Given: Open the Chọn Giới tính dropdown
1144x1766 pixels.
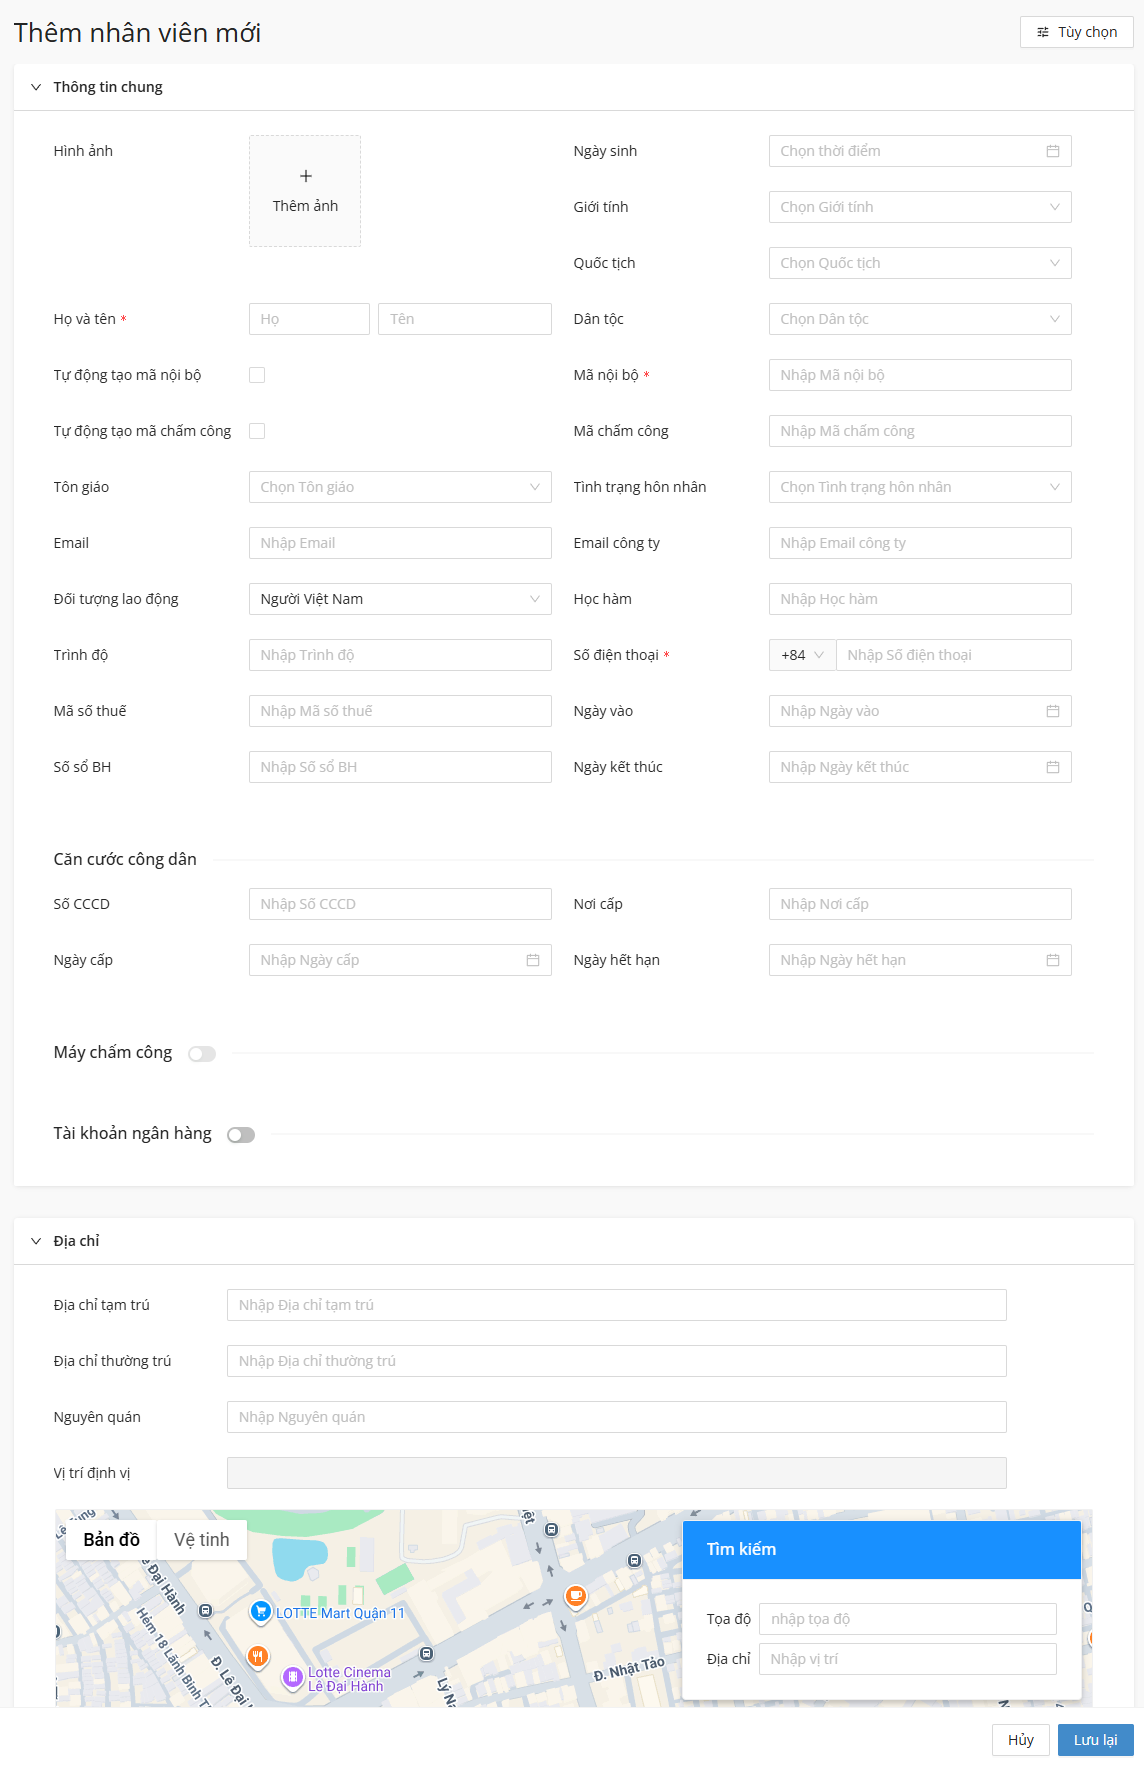Looking at the screenshot, I should [x=919, y=207].
